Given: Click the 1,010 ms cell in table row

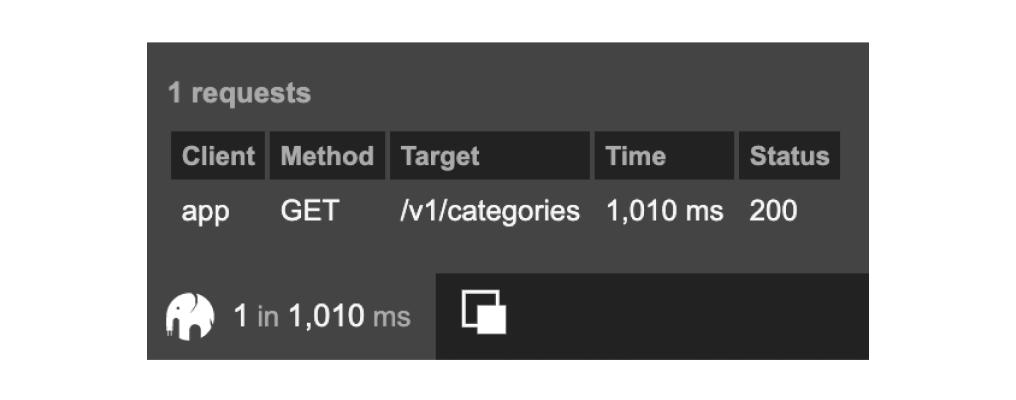Looking at the screenshot, I should [x=664, y=212].
